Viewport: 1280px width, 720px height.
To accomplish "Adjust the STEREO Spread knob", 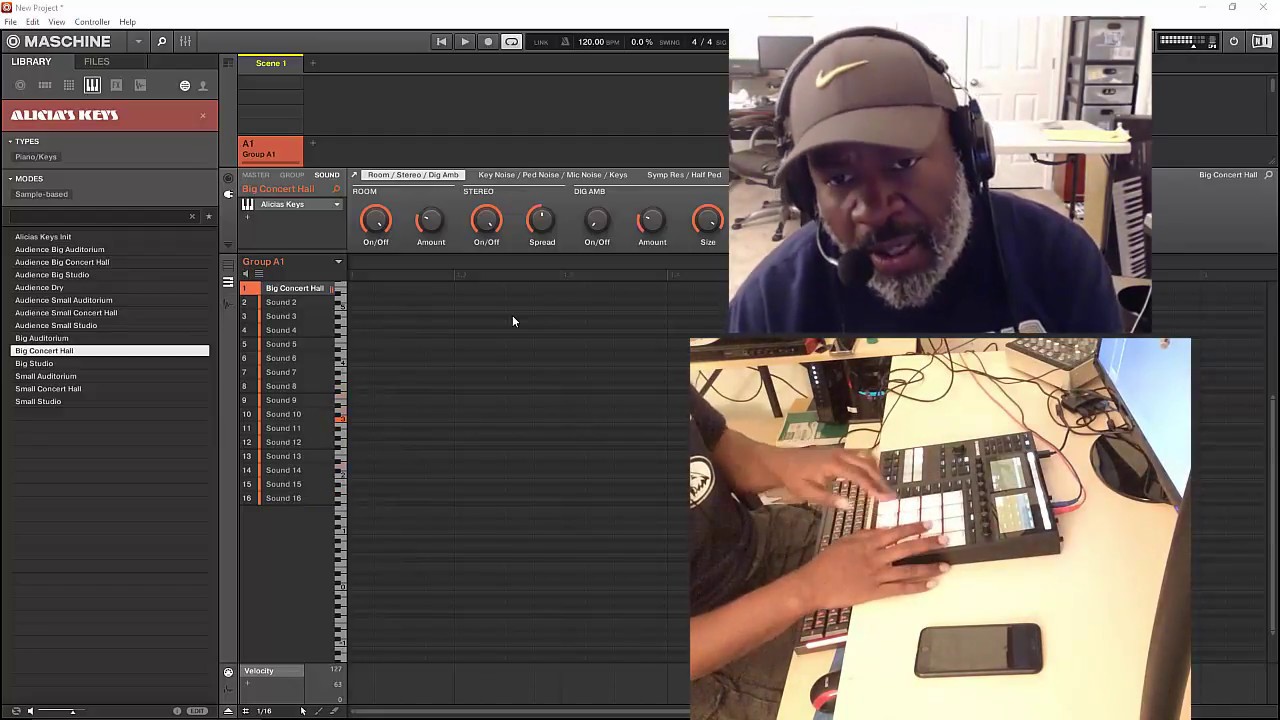I will coord(541,220).
